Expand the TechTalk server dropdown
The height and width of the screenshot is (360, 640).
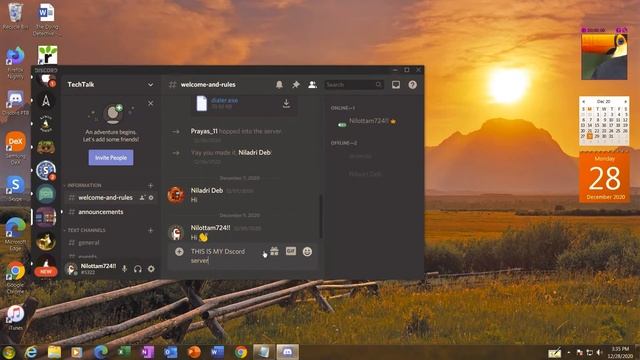(151, 84)
